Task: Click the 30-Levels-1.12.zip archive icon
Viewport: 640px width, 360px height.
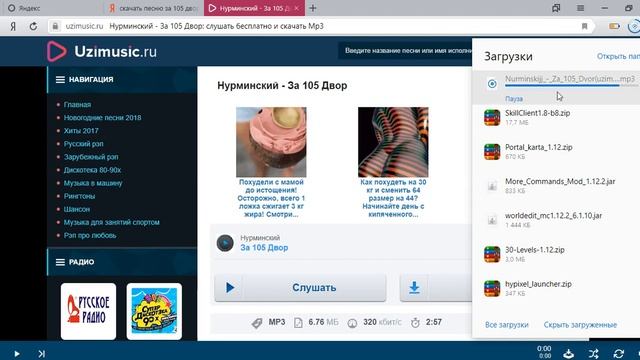Action: pos(492,254)
